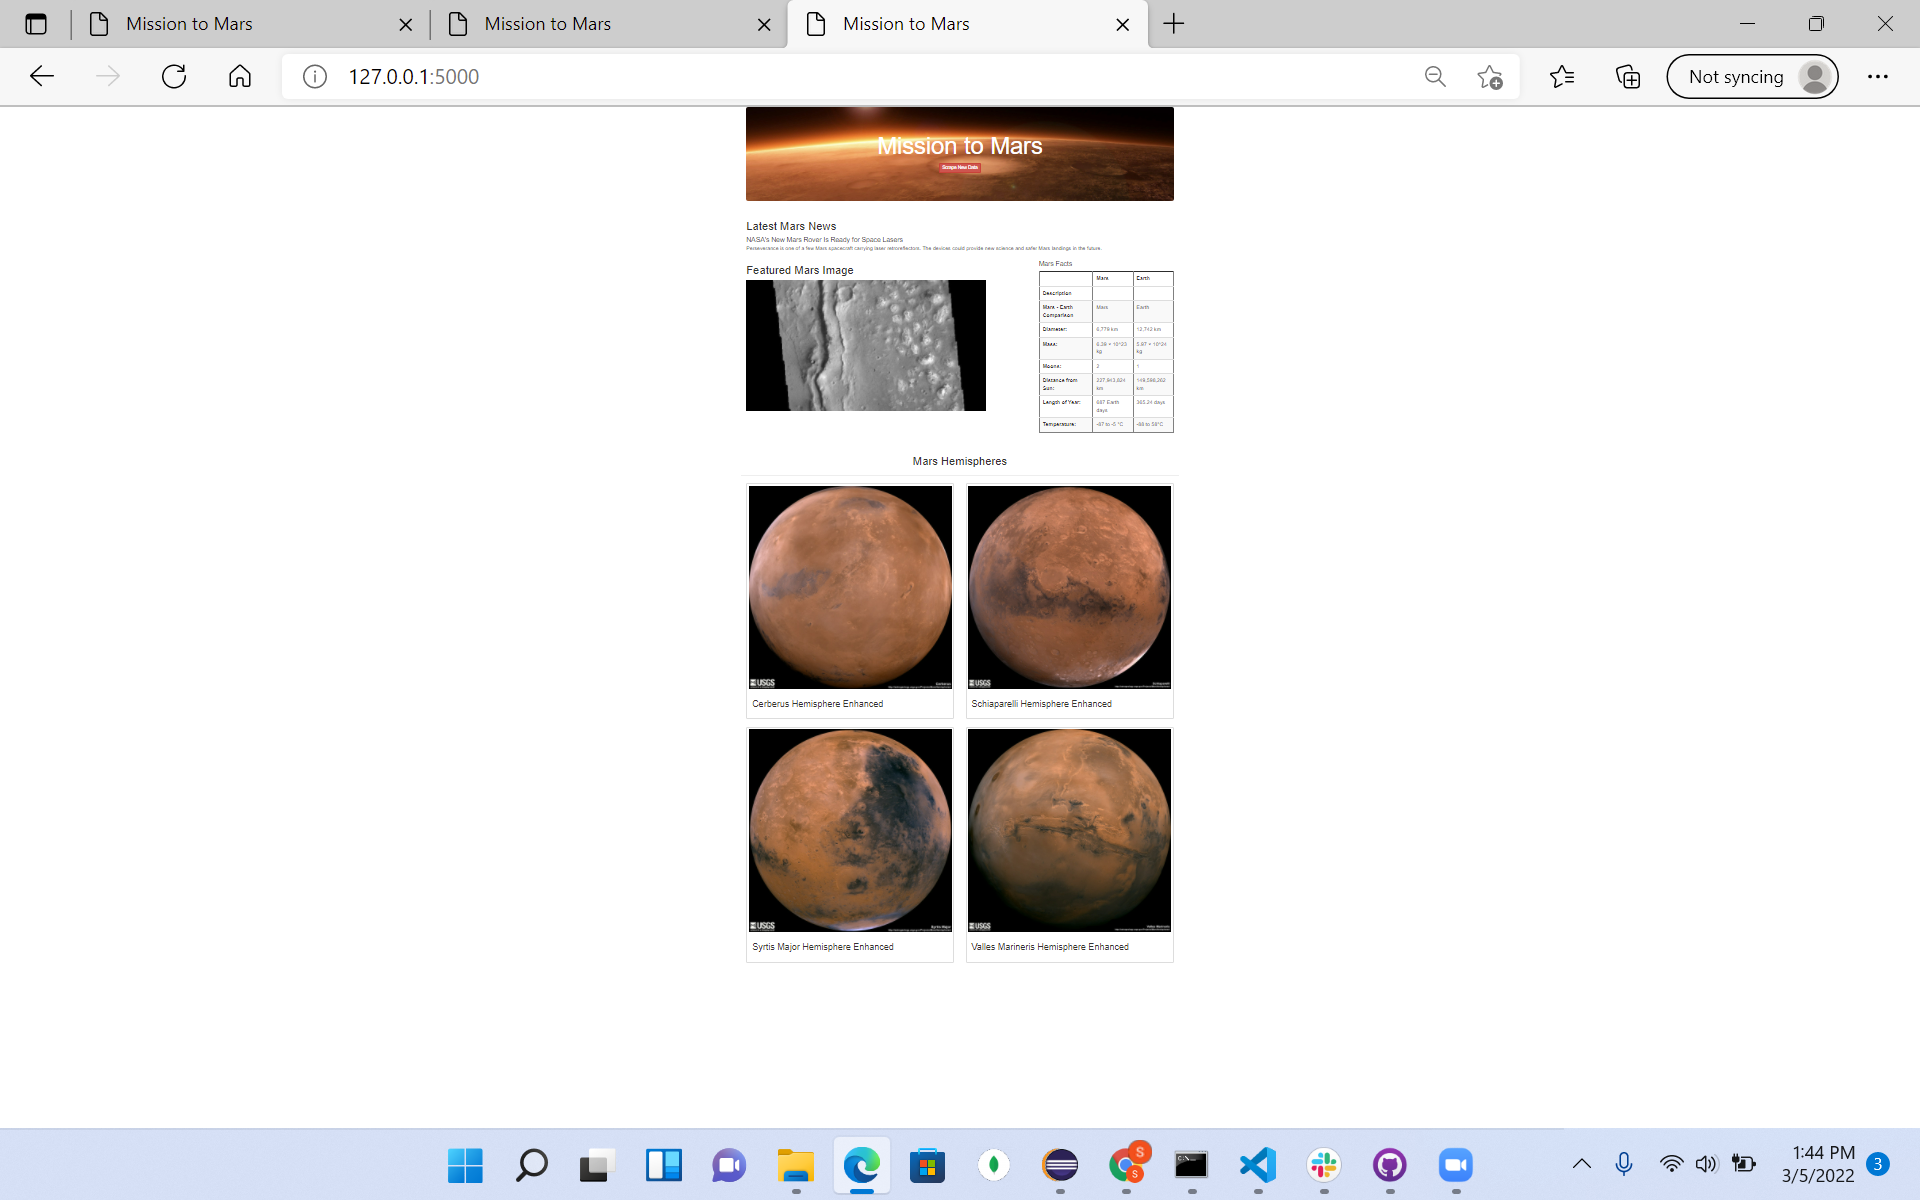This screenshot has height=1200, width=1920.
Task: Open the Not syncing profile menu
Action: click(x=1752, y=76)
